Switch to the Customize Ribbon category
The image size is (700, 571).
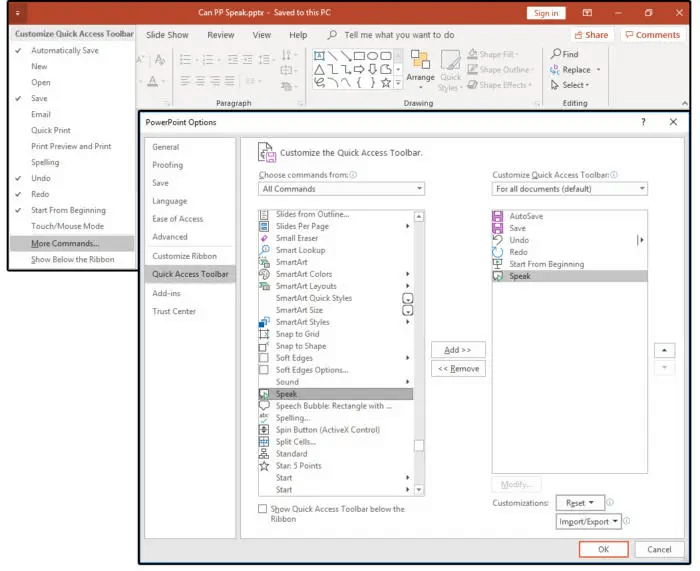pyautogui.click(x=184, y=256)
